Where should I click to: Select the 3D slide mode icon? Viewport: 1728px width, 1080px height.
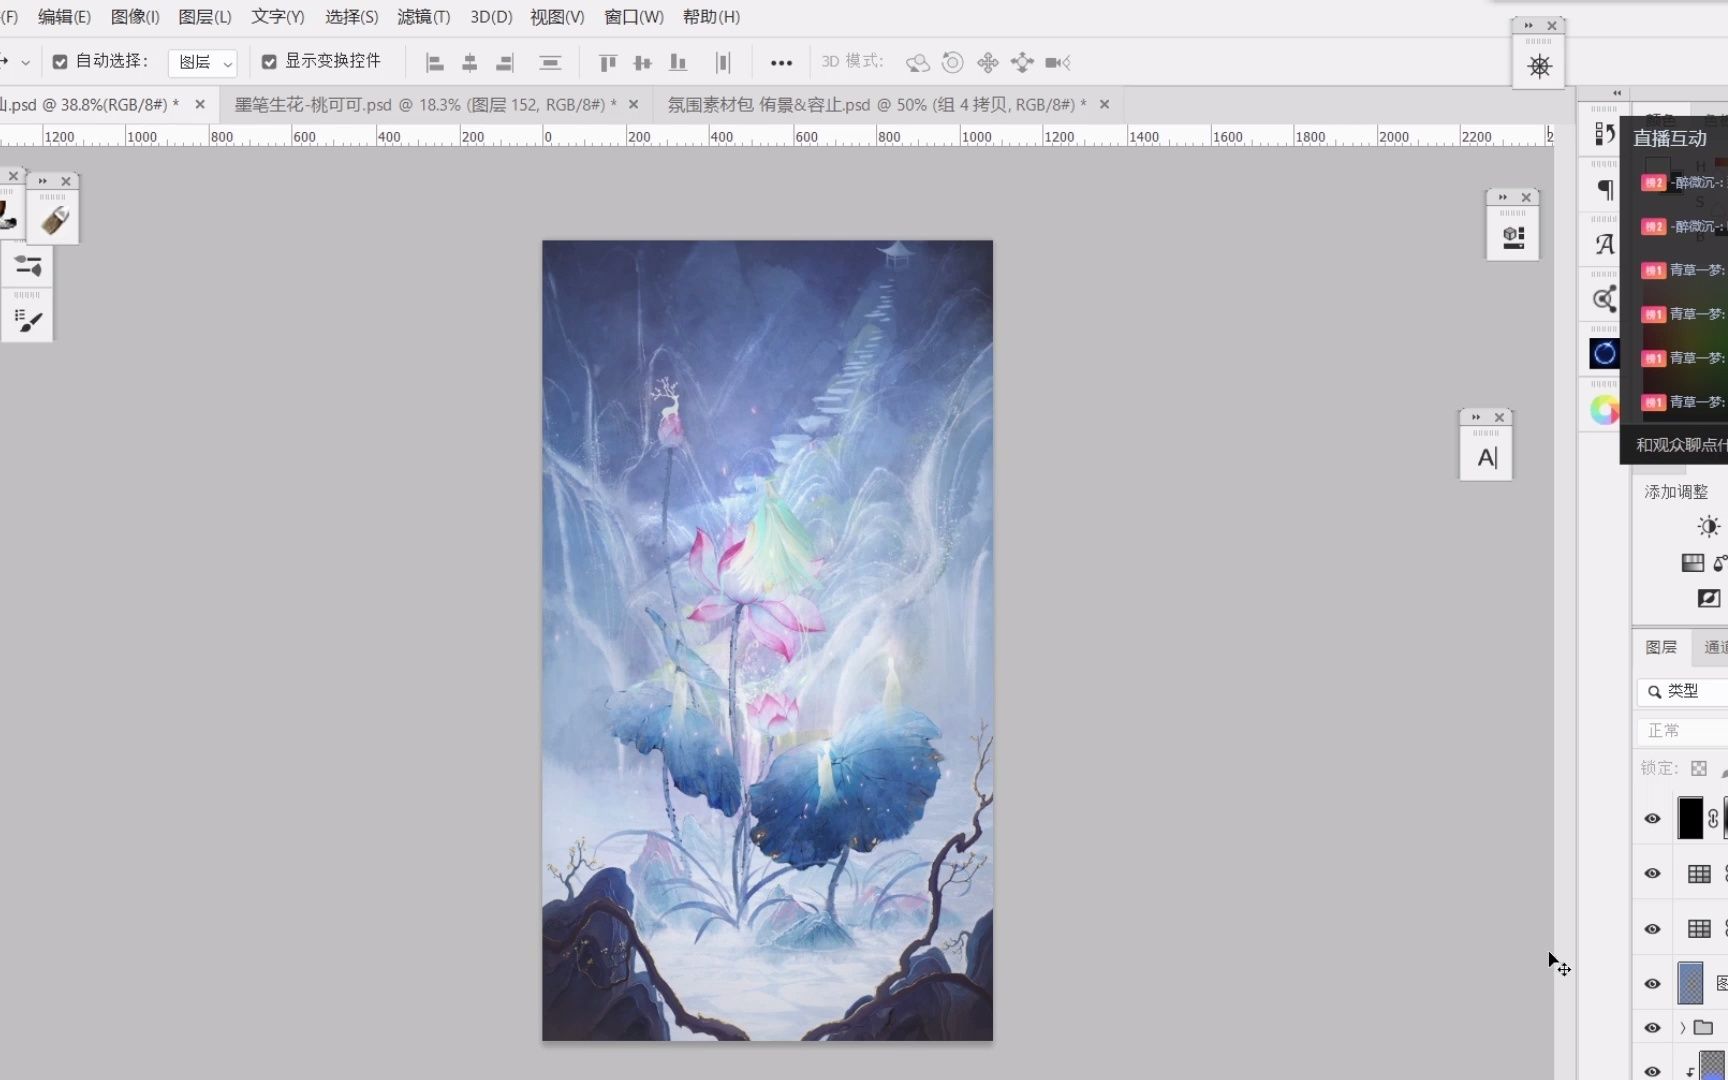(1022, 63)
